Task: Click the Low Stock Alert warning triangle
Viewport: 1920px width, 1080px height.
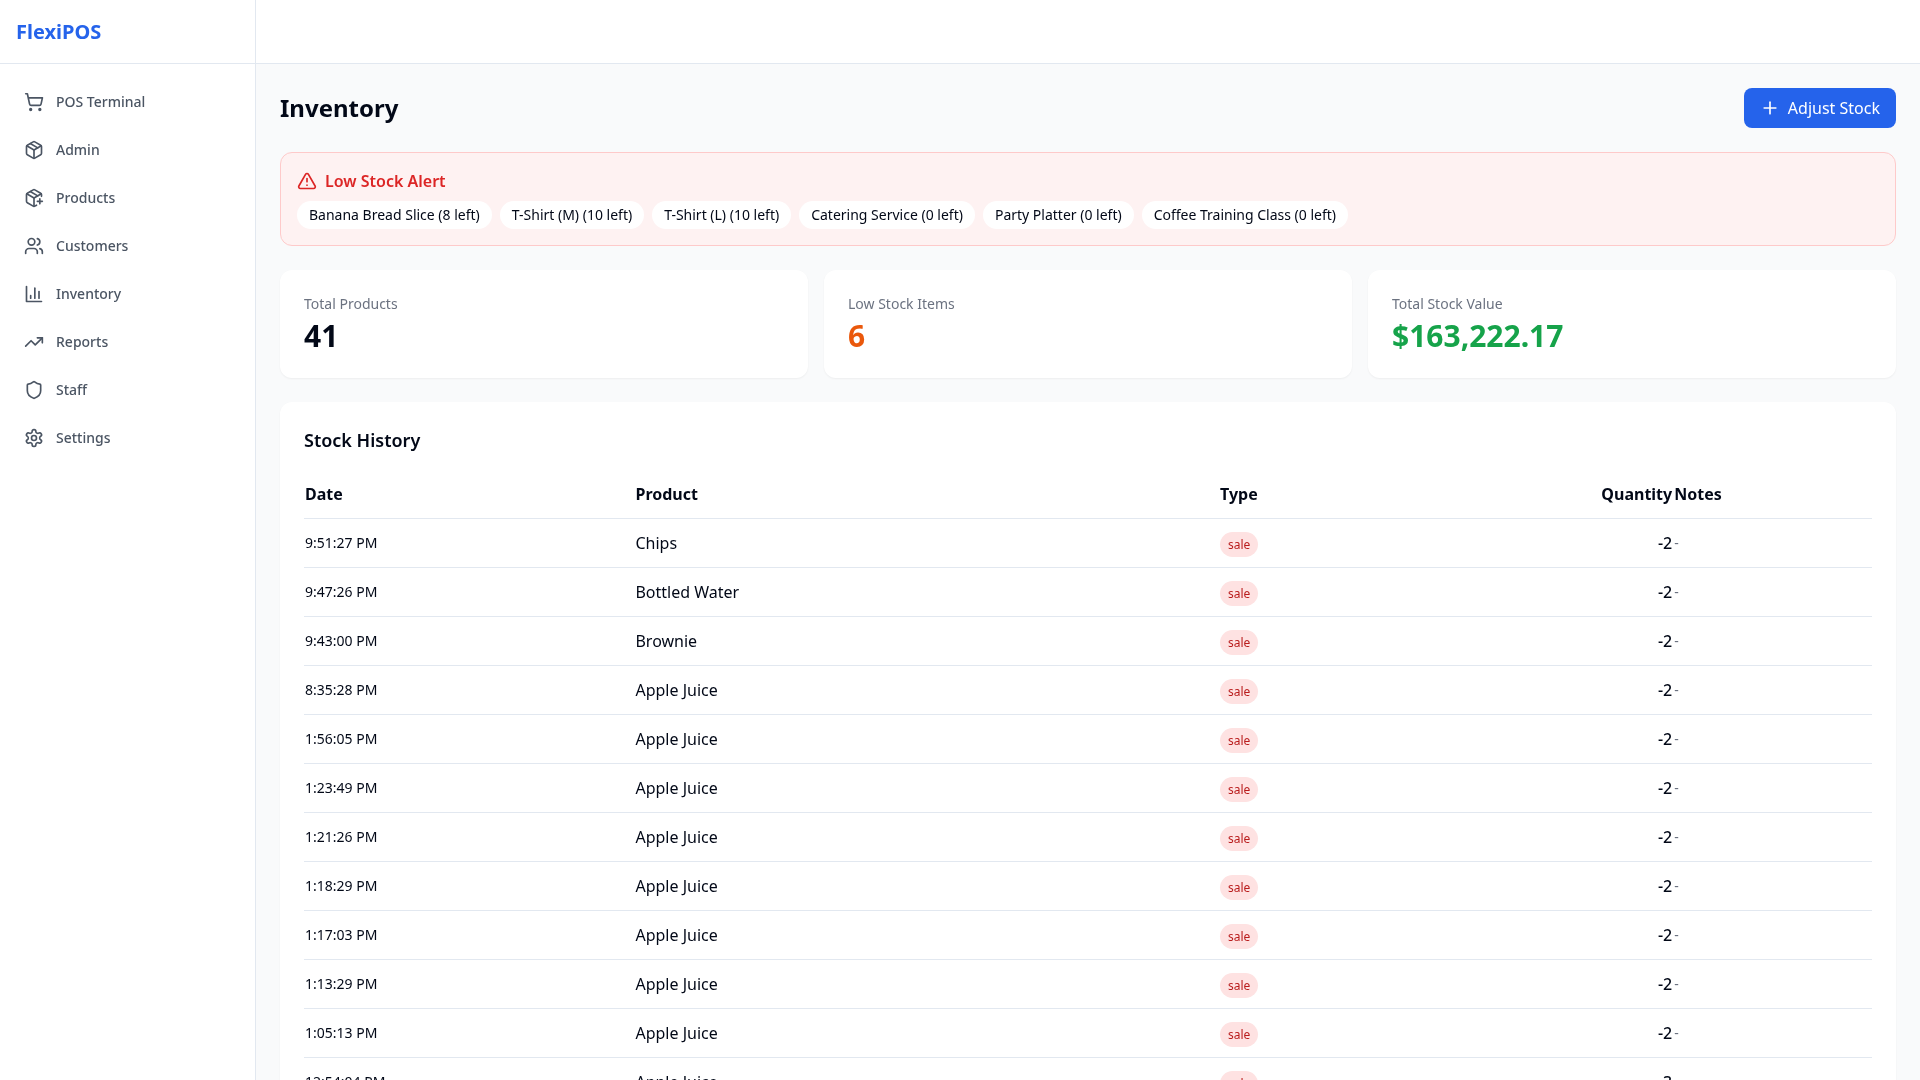Action: [307, 181]
